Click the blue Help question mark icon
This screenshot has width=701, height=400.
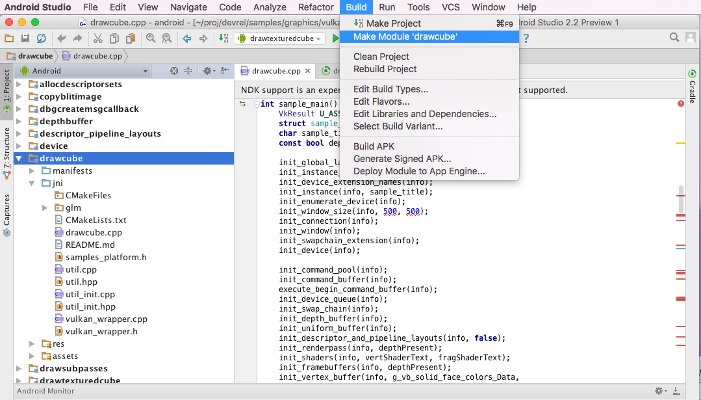click(x=526, y=38)
